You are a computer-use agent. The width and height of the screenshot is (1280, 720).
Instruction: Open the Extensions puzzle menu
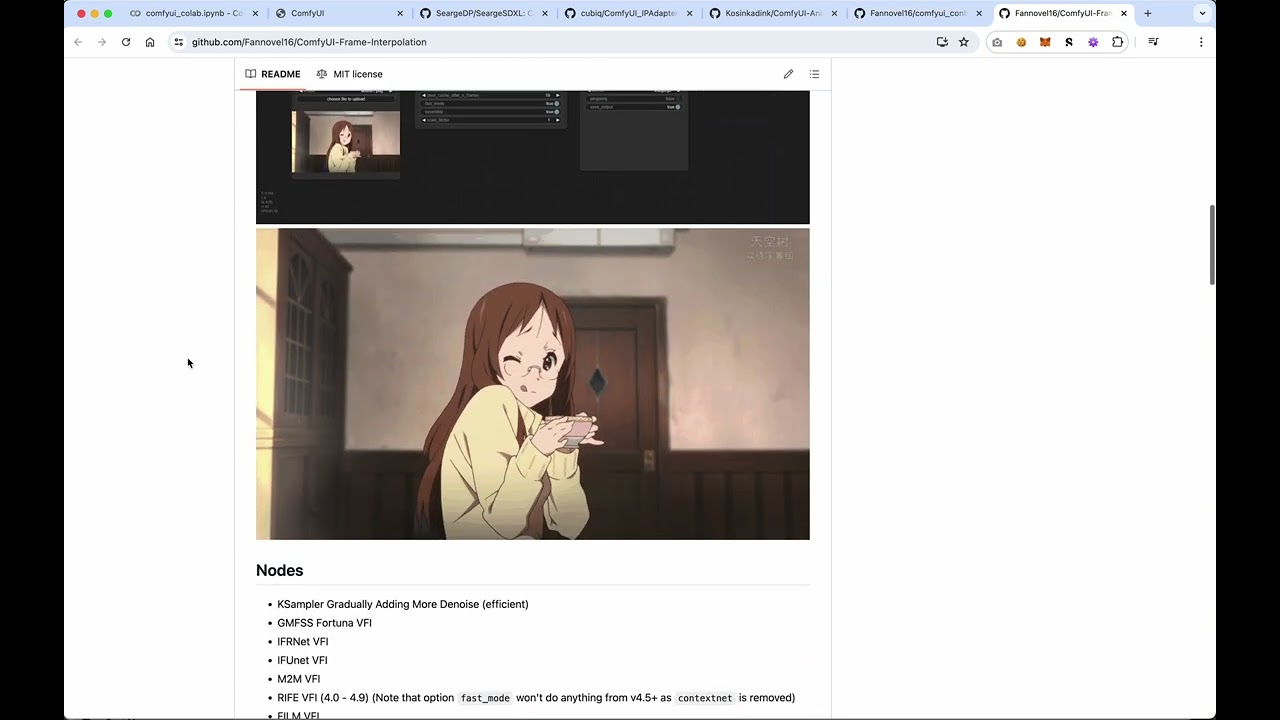(1117, 42)
